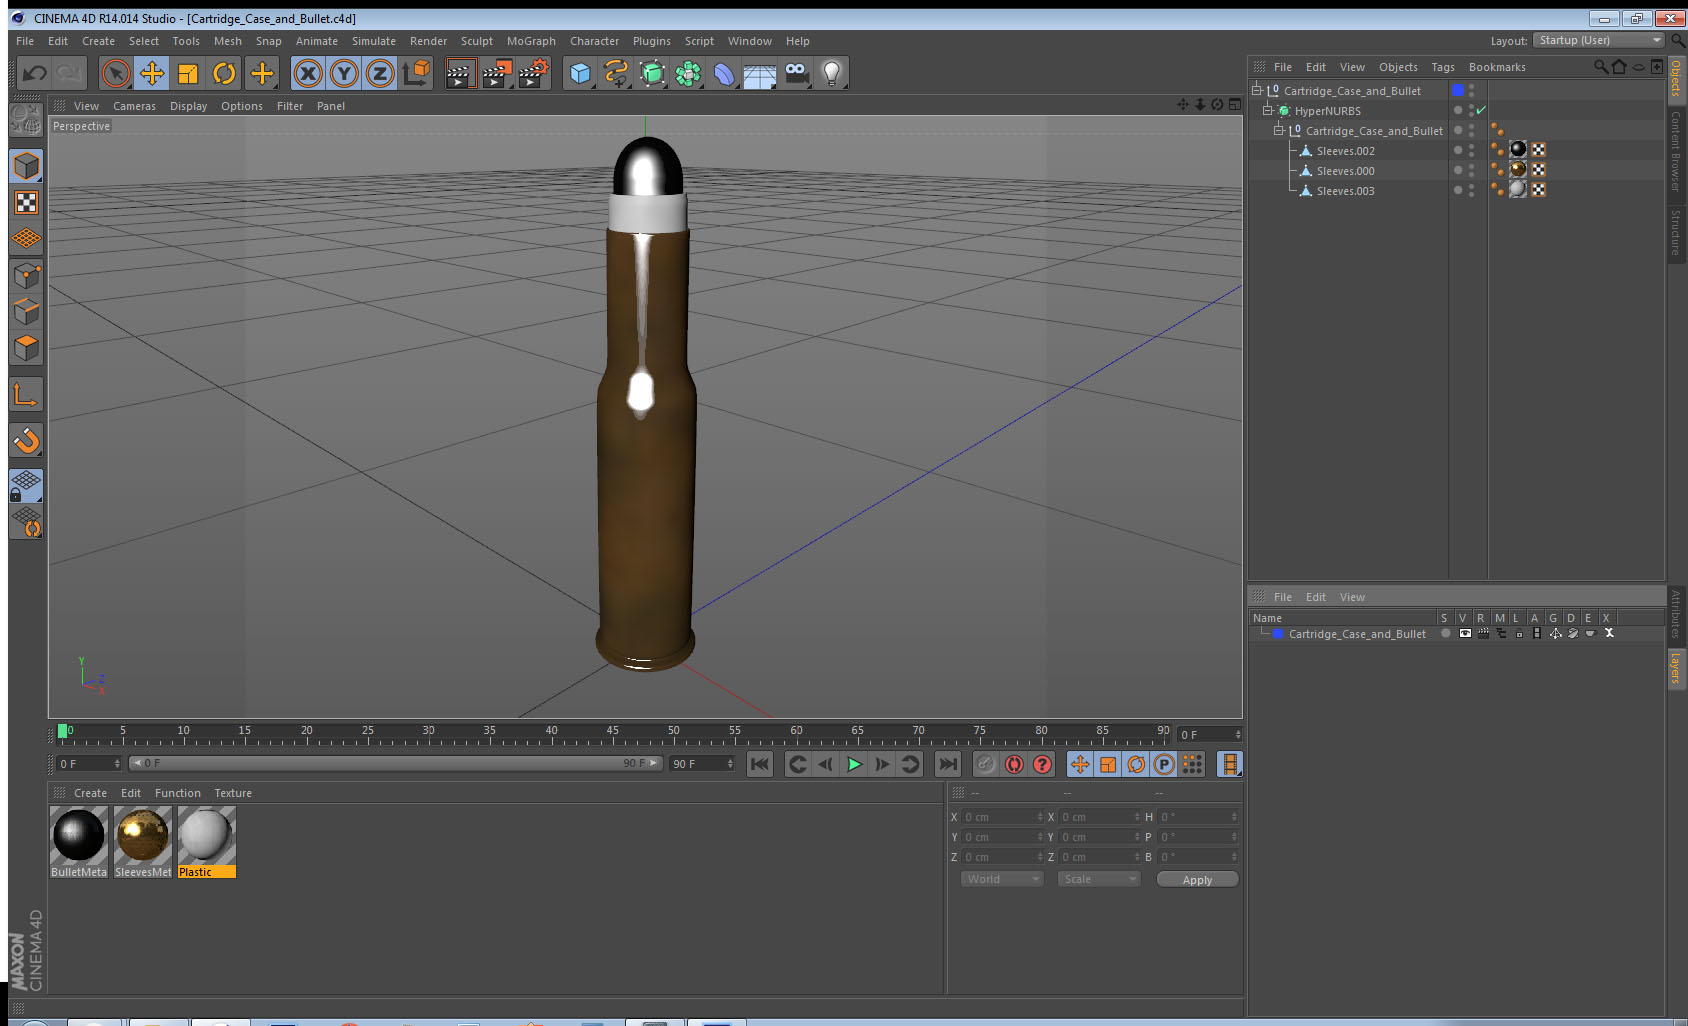Toggle X axis lock
Image resolution: width=1688 pixels, height=1026 pixels.
[308, 73]
